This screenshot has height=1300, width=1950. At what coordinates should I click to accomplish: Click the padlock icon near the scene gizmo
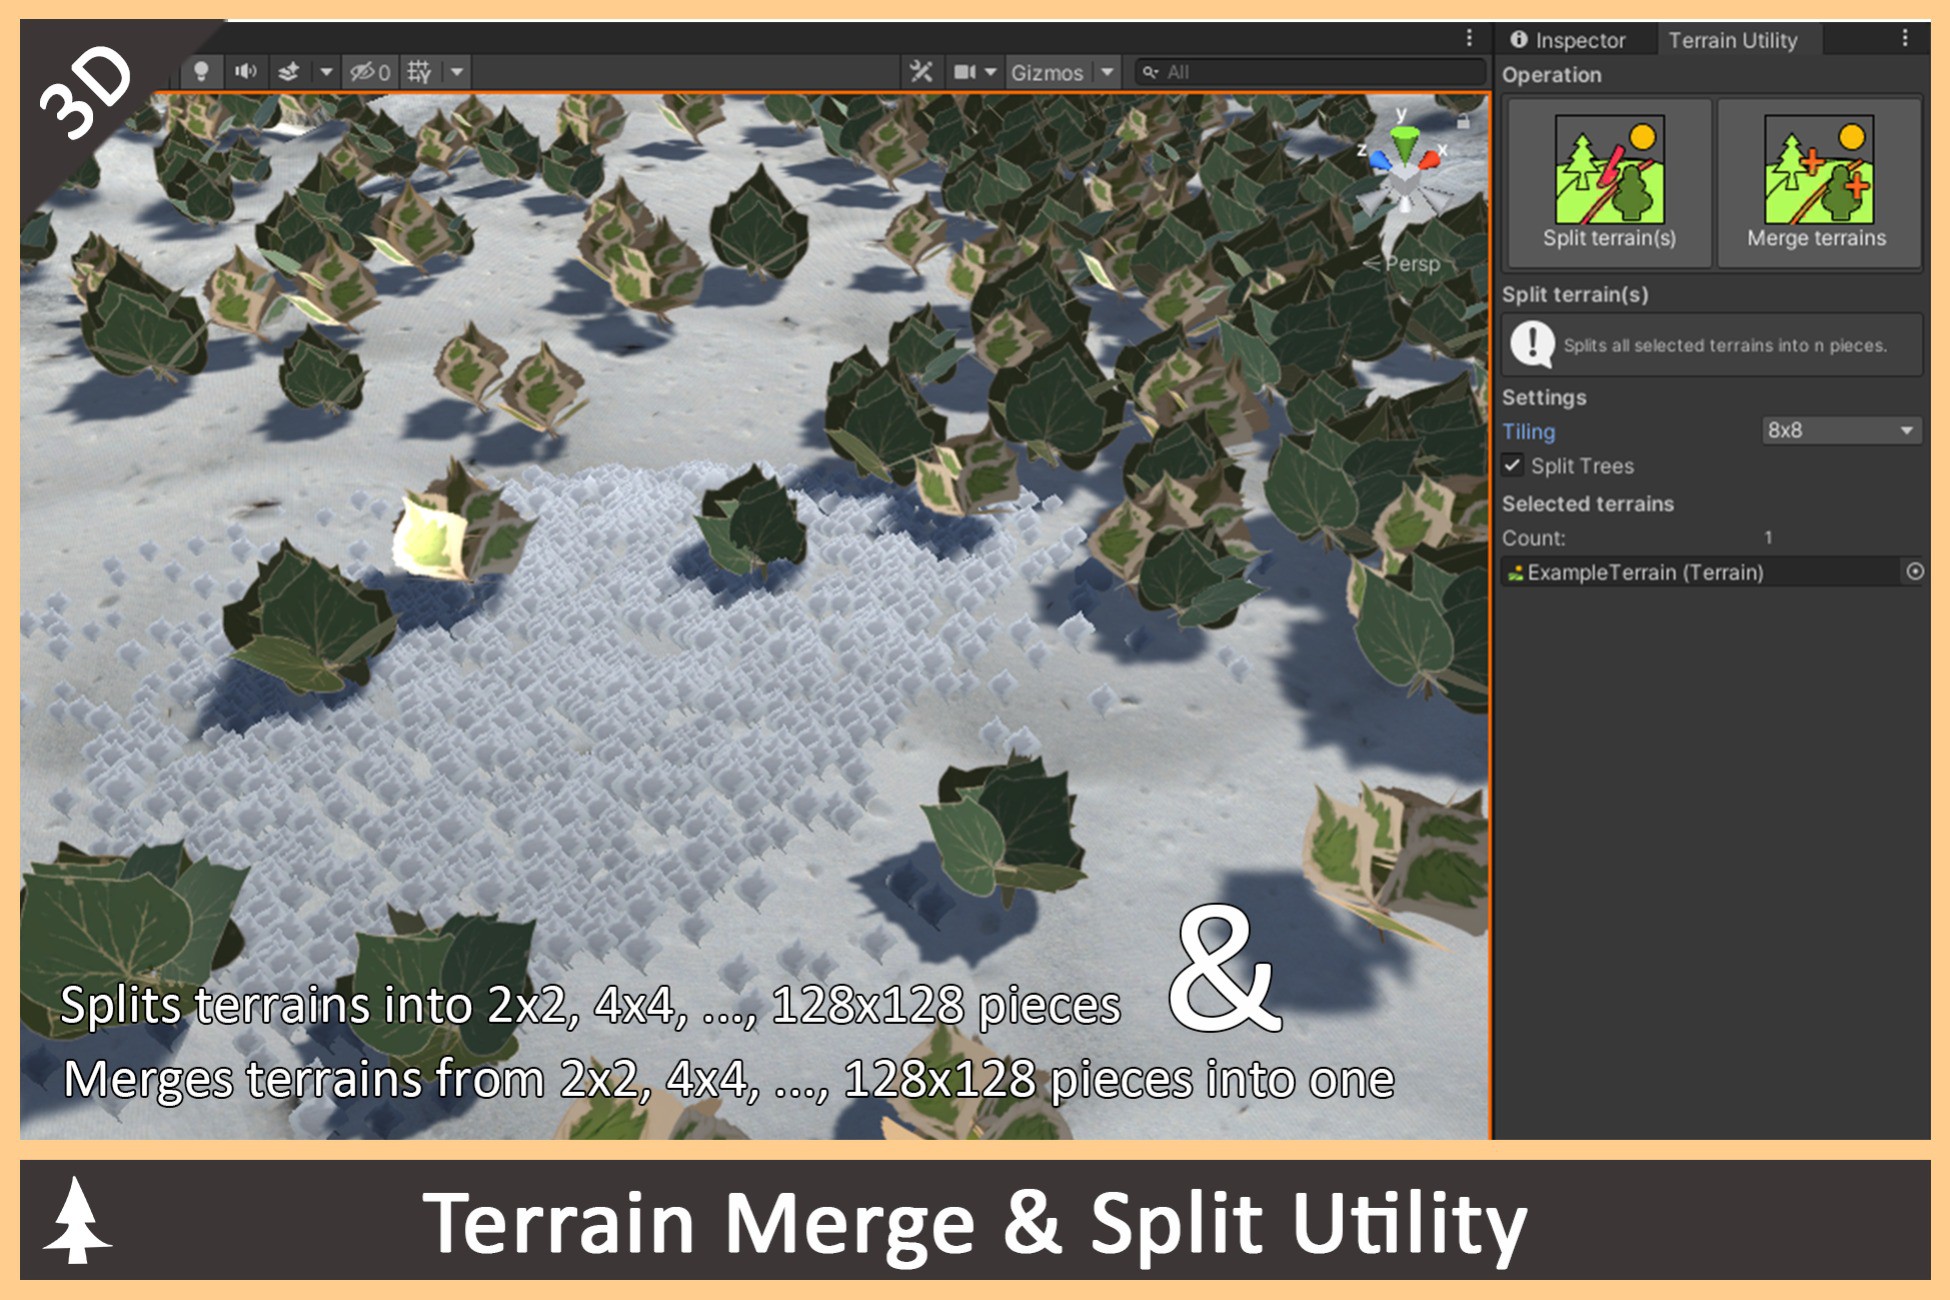(x=1463, y=120)
